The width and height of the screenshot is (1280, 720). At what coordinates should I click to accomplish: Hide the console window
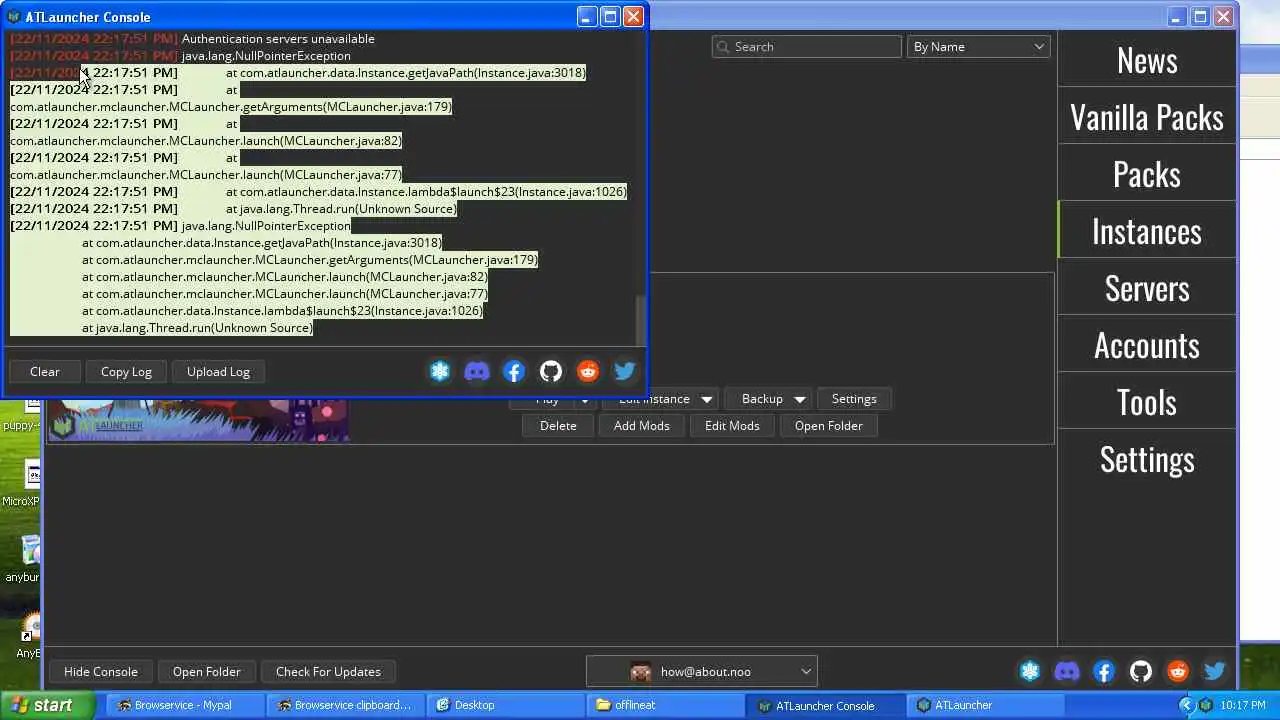(x=101, y=672)
